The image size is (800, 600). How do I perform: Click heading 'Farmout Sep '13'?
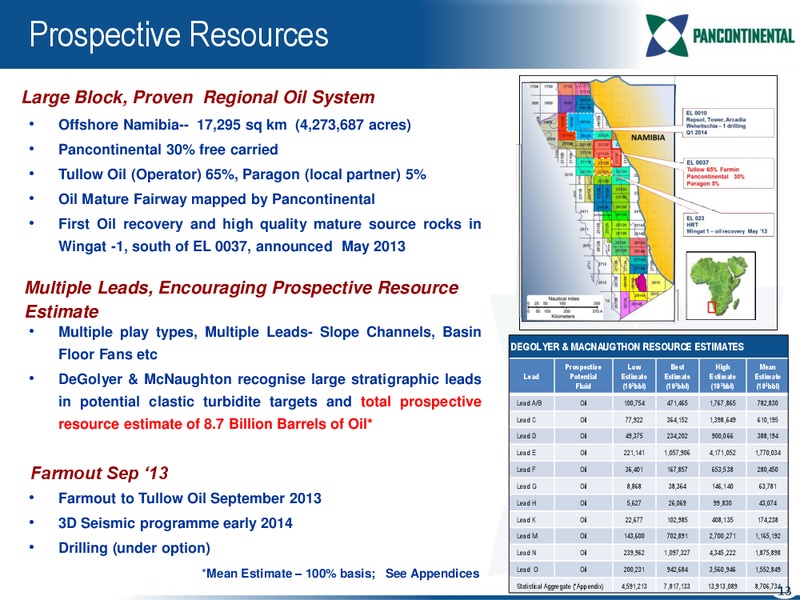tap(99, 473)
